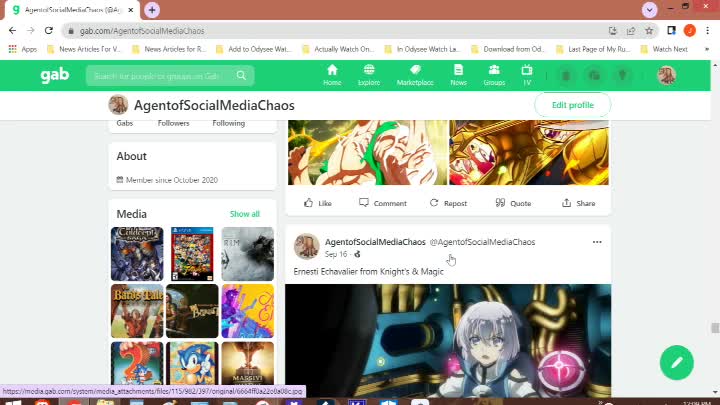This screenshot has width=720, height=405.
Task: Reload the page
Action: pyautogui.click(x=49, y=31)
